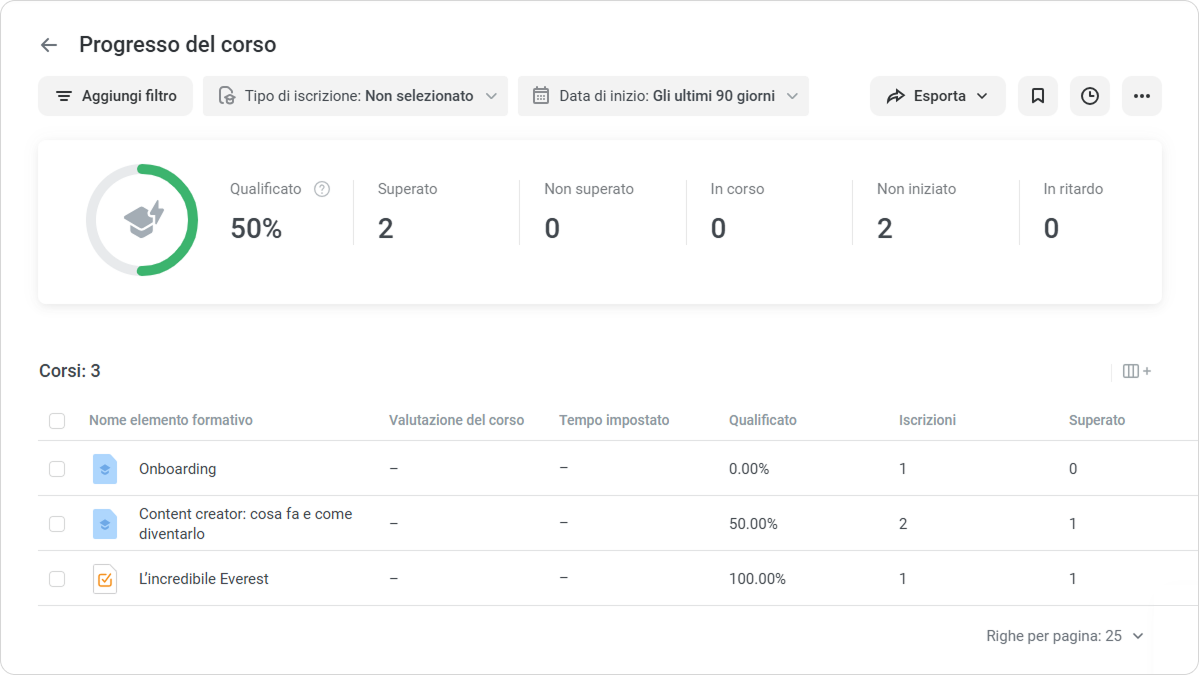Click the L'incredibile Everest quiz icon
Viewport: 1199px width, 675px height.
pyautogui.click(x=105, y=579)
